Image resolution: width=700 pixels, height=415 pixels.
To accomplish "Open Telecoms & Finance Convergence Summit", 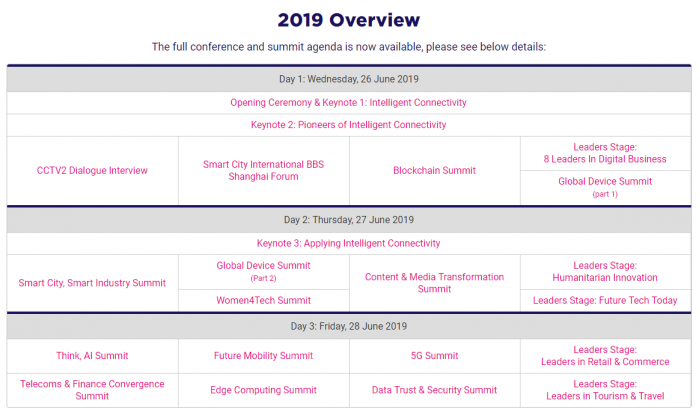I will pyautogui.click(x=92, y=390).
